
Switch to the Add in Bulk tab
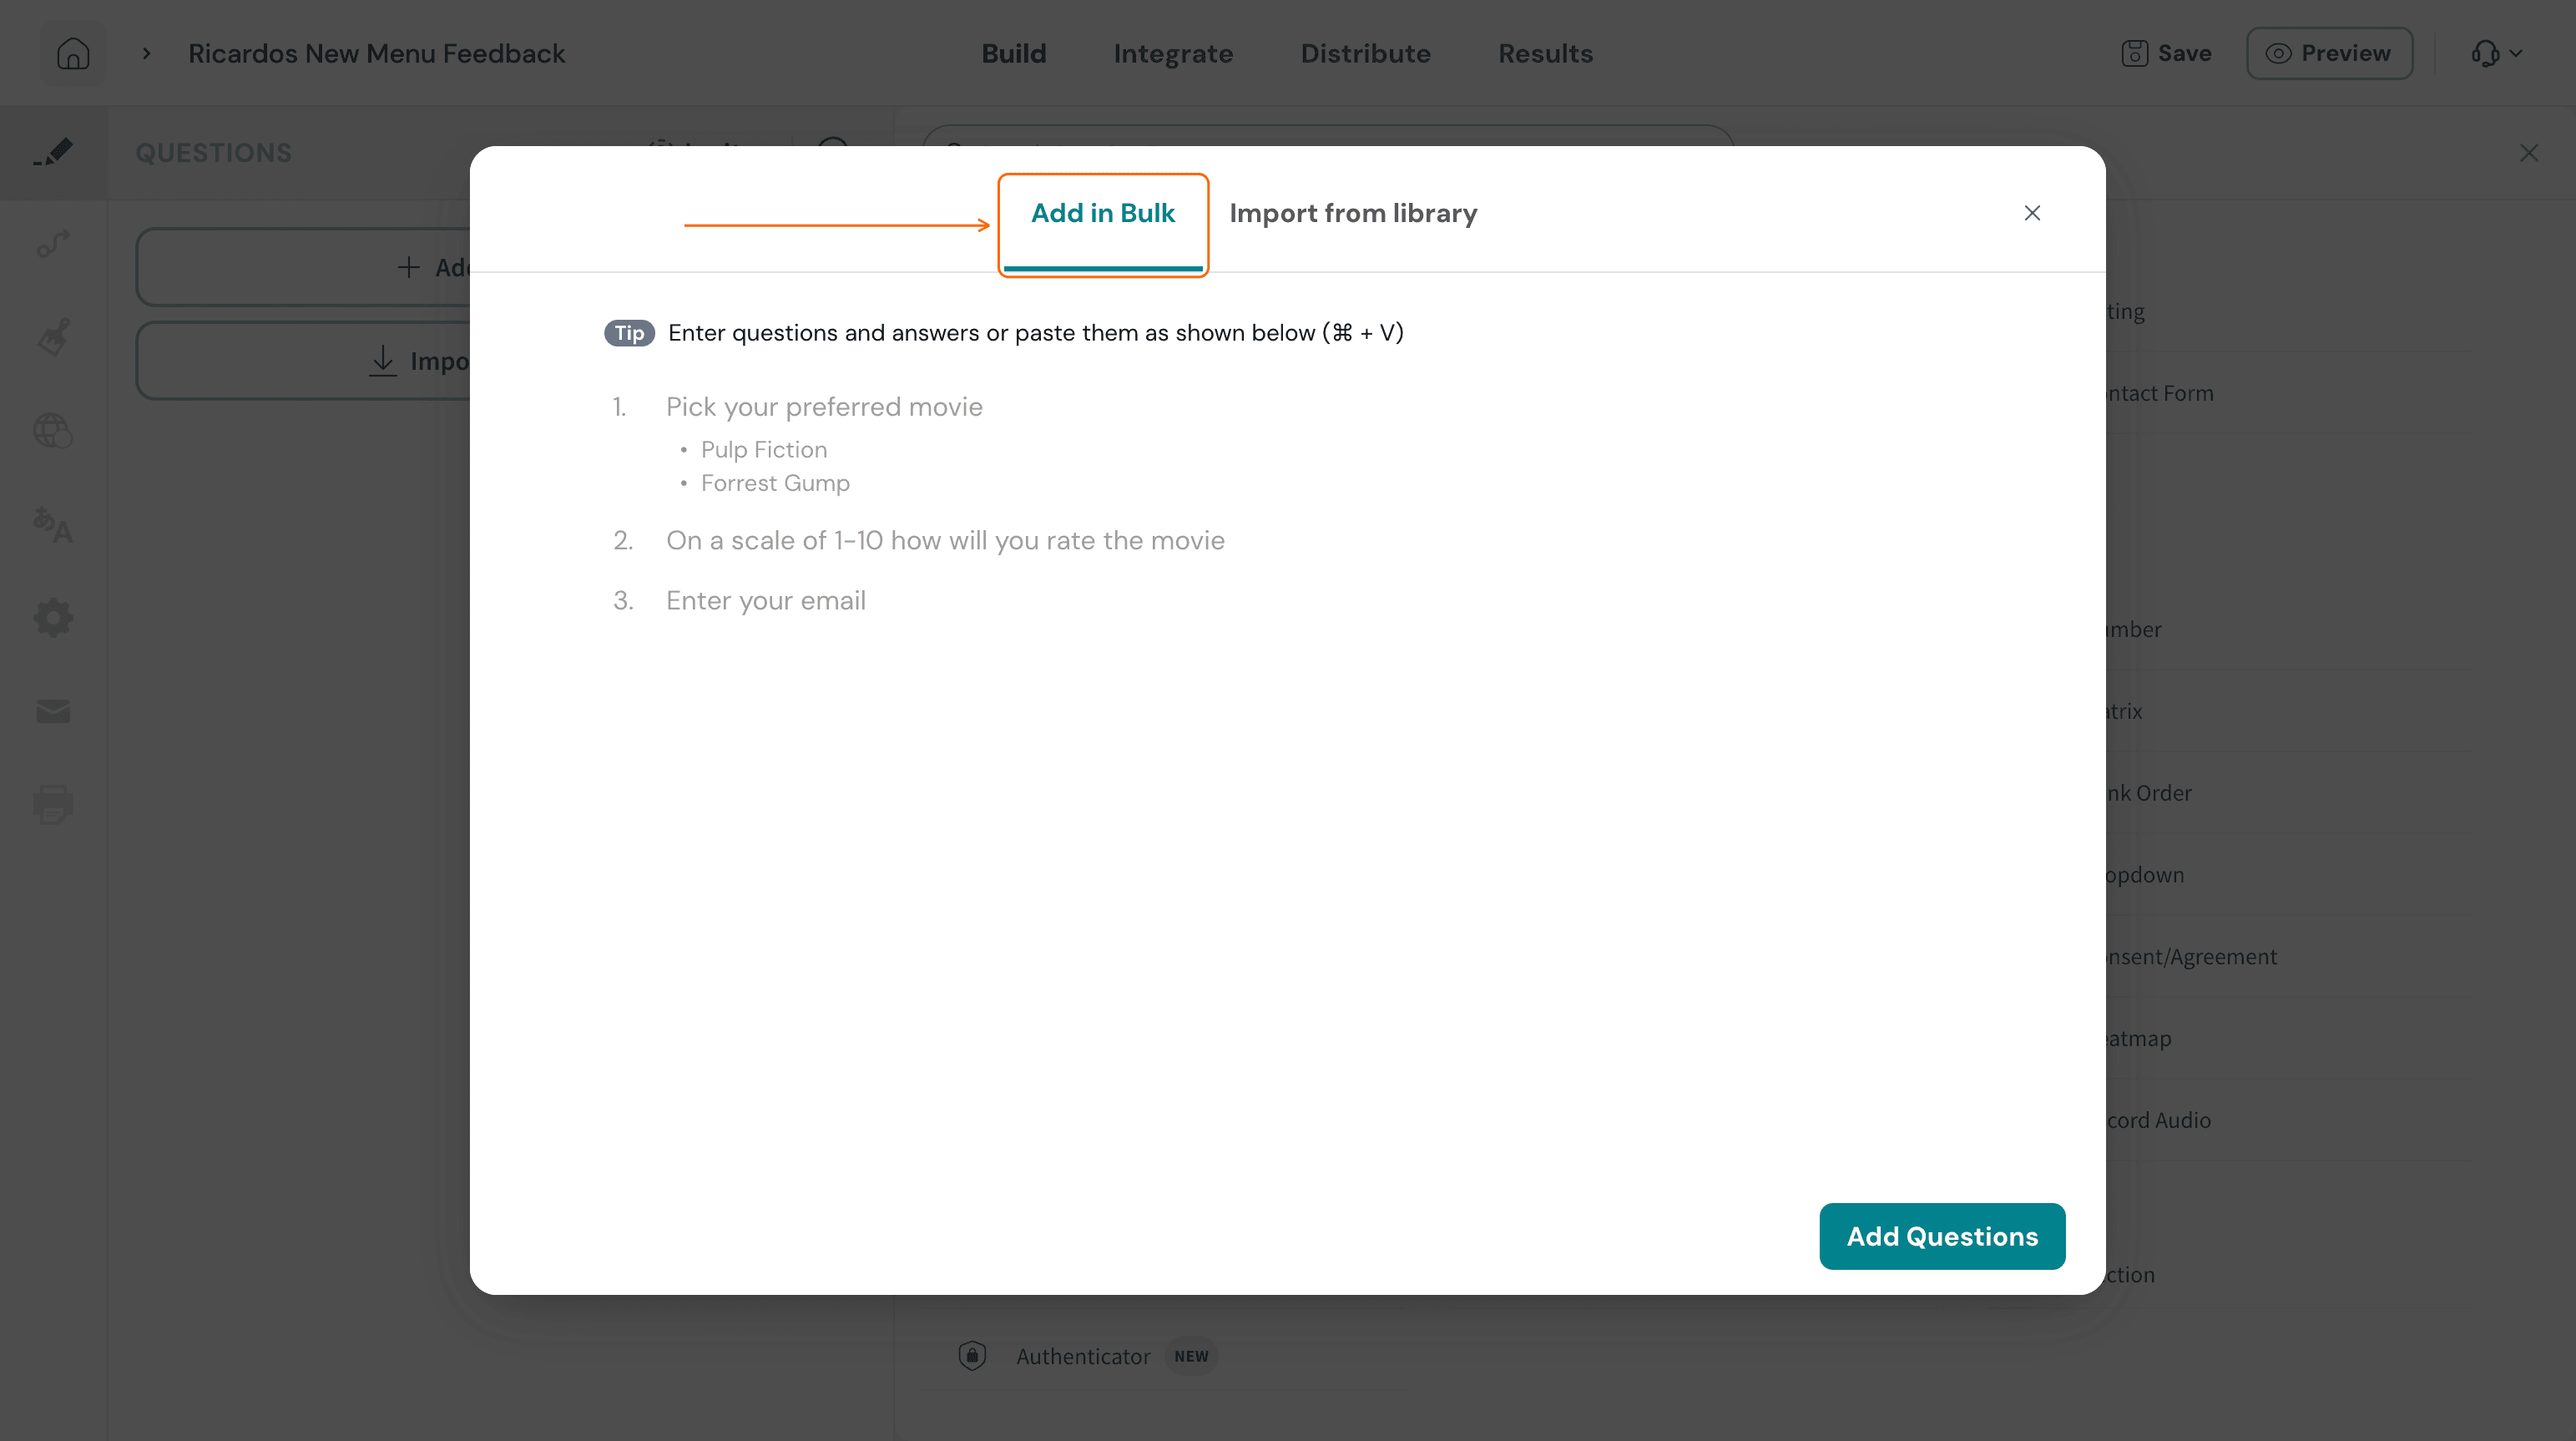pos(1103,213)
